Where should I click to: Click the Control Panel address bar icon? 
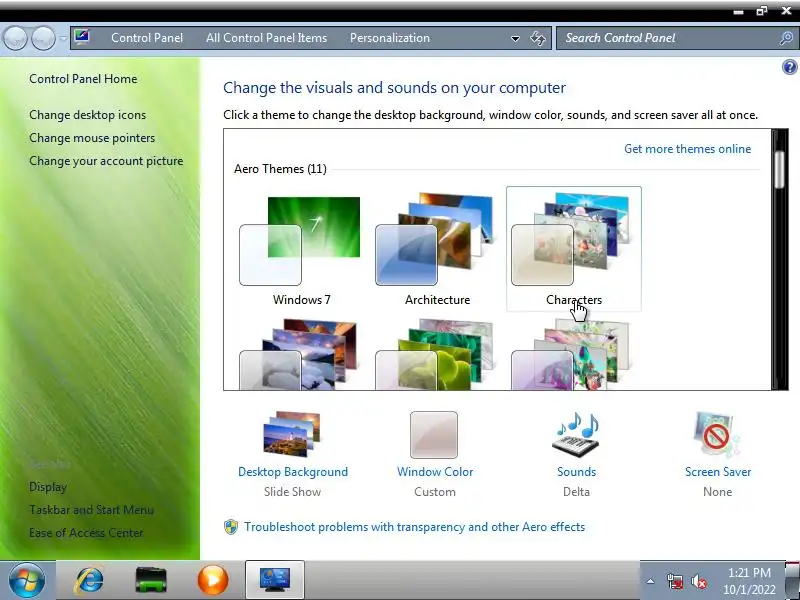pos(82,37)
